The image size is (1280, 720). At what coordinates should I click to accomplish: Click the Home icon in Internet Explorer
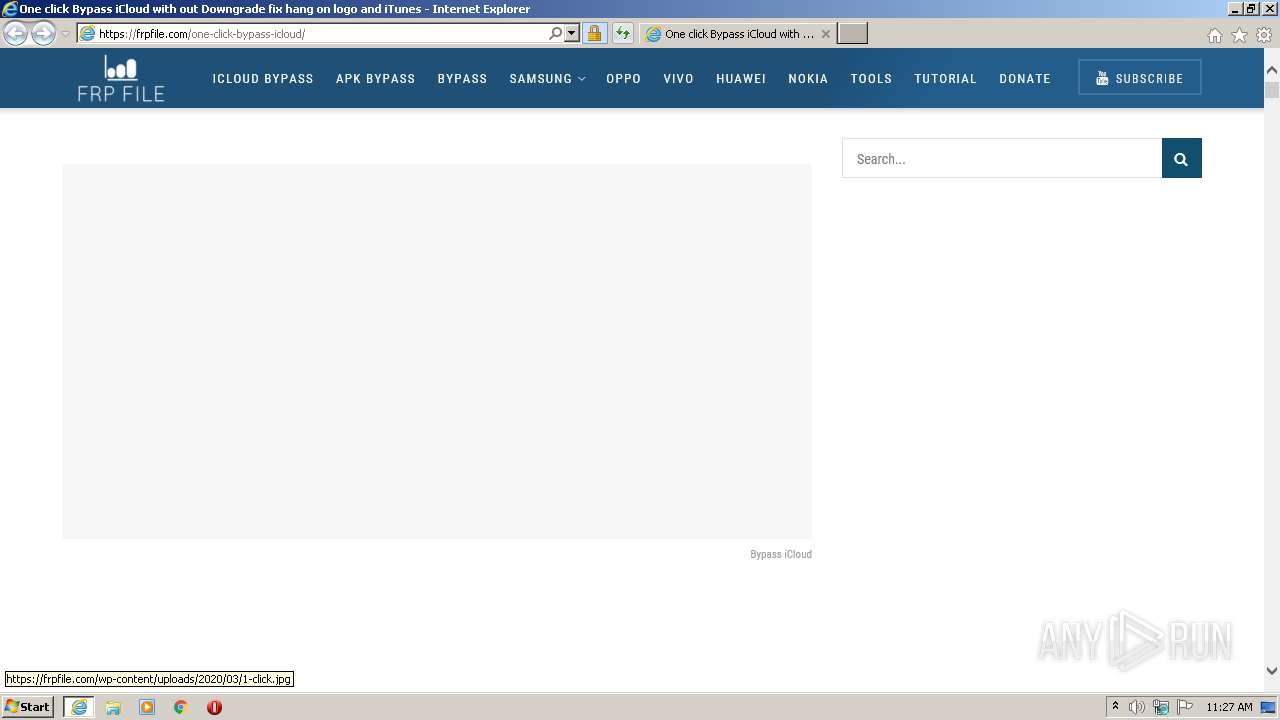[x=1214, y=35]
